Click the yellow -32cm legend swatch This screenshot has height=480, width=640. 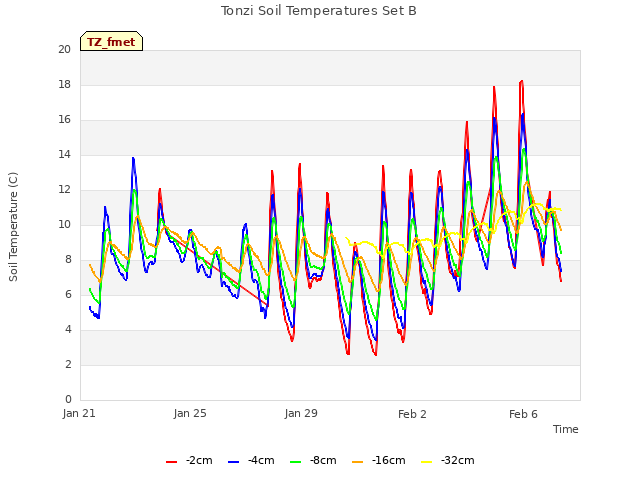pos(427,462)
